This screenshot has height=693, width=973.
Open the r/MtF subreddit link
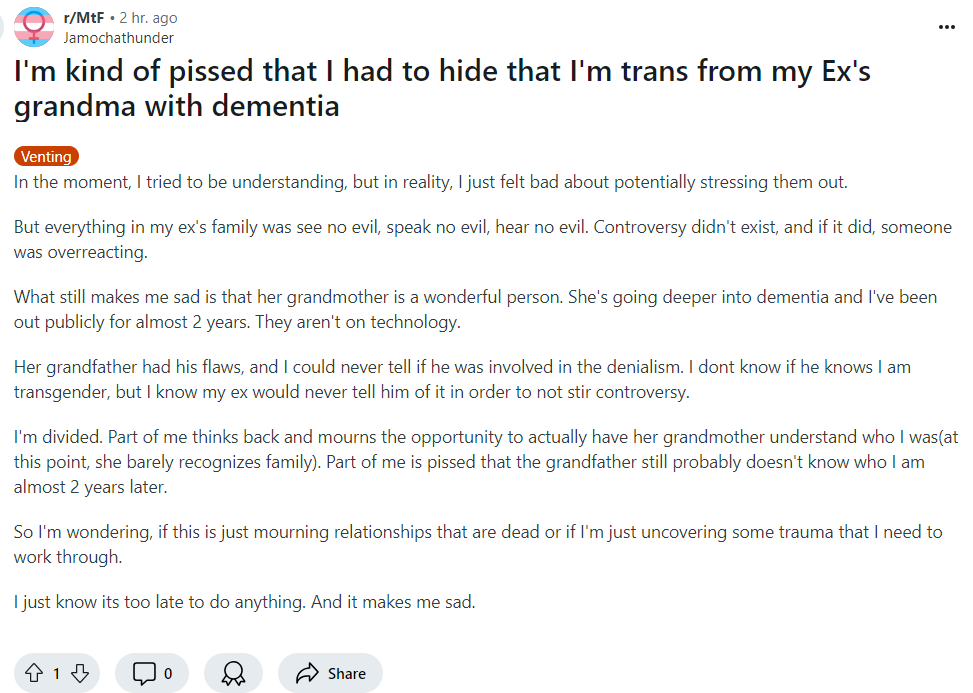[x=86, y=19]
